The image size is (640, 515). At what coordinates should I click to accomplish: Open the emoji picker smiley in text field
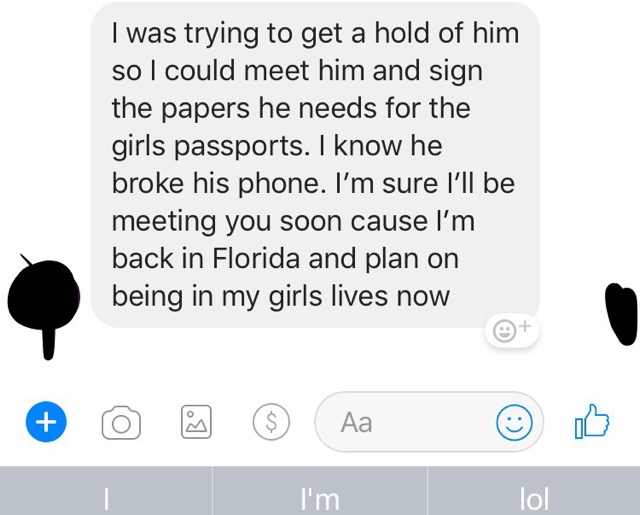pos(514,422)
